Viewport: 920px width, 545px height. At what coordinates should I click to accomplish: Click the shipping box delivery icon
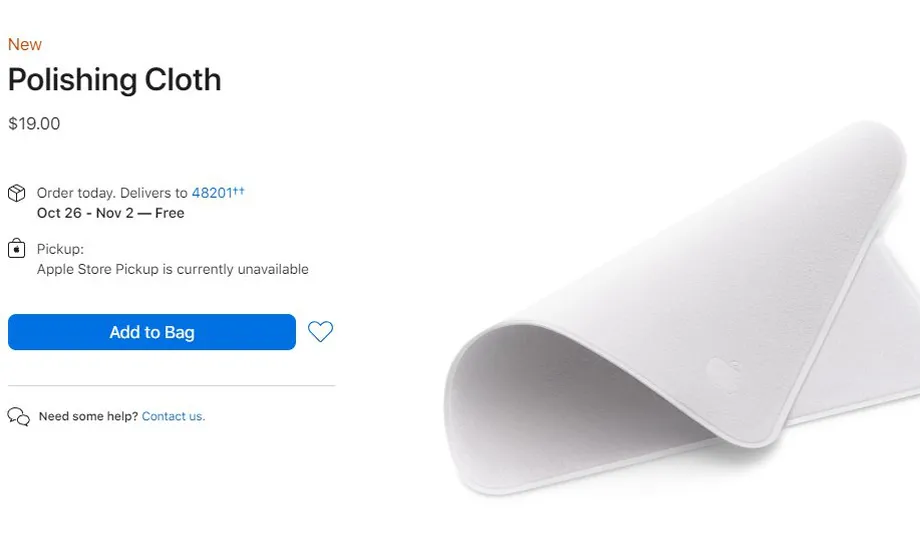[x=16, y=193]
